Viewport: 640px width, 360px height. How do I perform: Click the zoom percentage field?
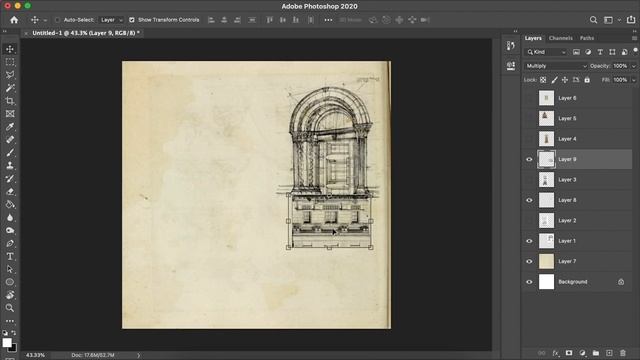click(36, 355)
